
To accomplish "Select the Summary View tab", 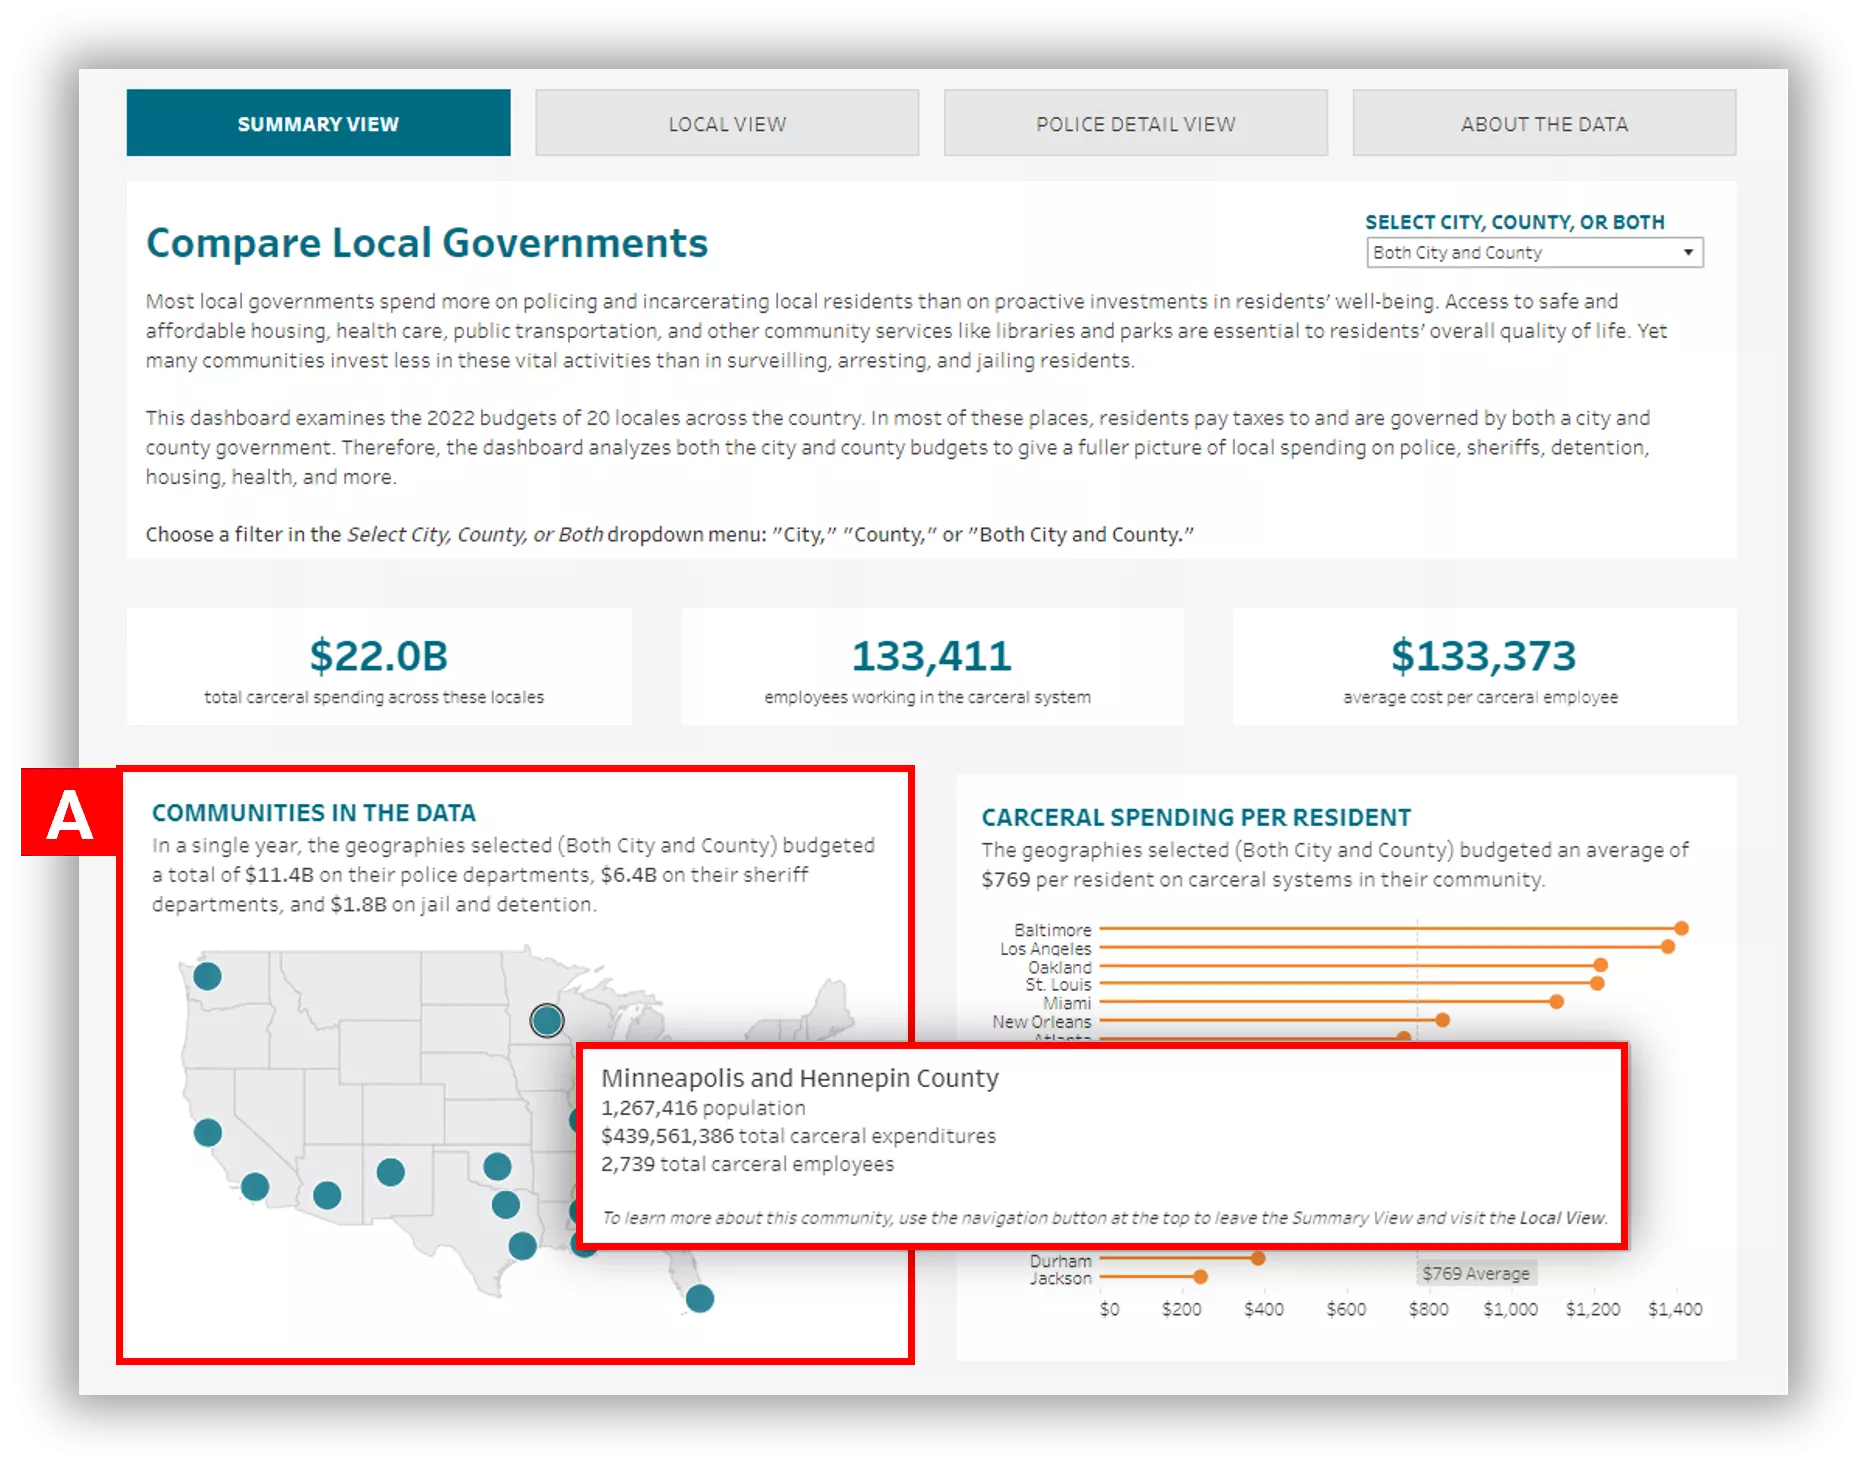I will click(318, 123).
